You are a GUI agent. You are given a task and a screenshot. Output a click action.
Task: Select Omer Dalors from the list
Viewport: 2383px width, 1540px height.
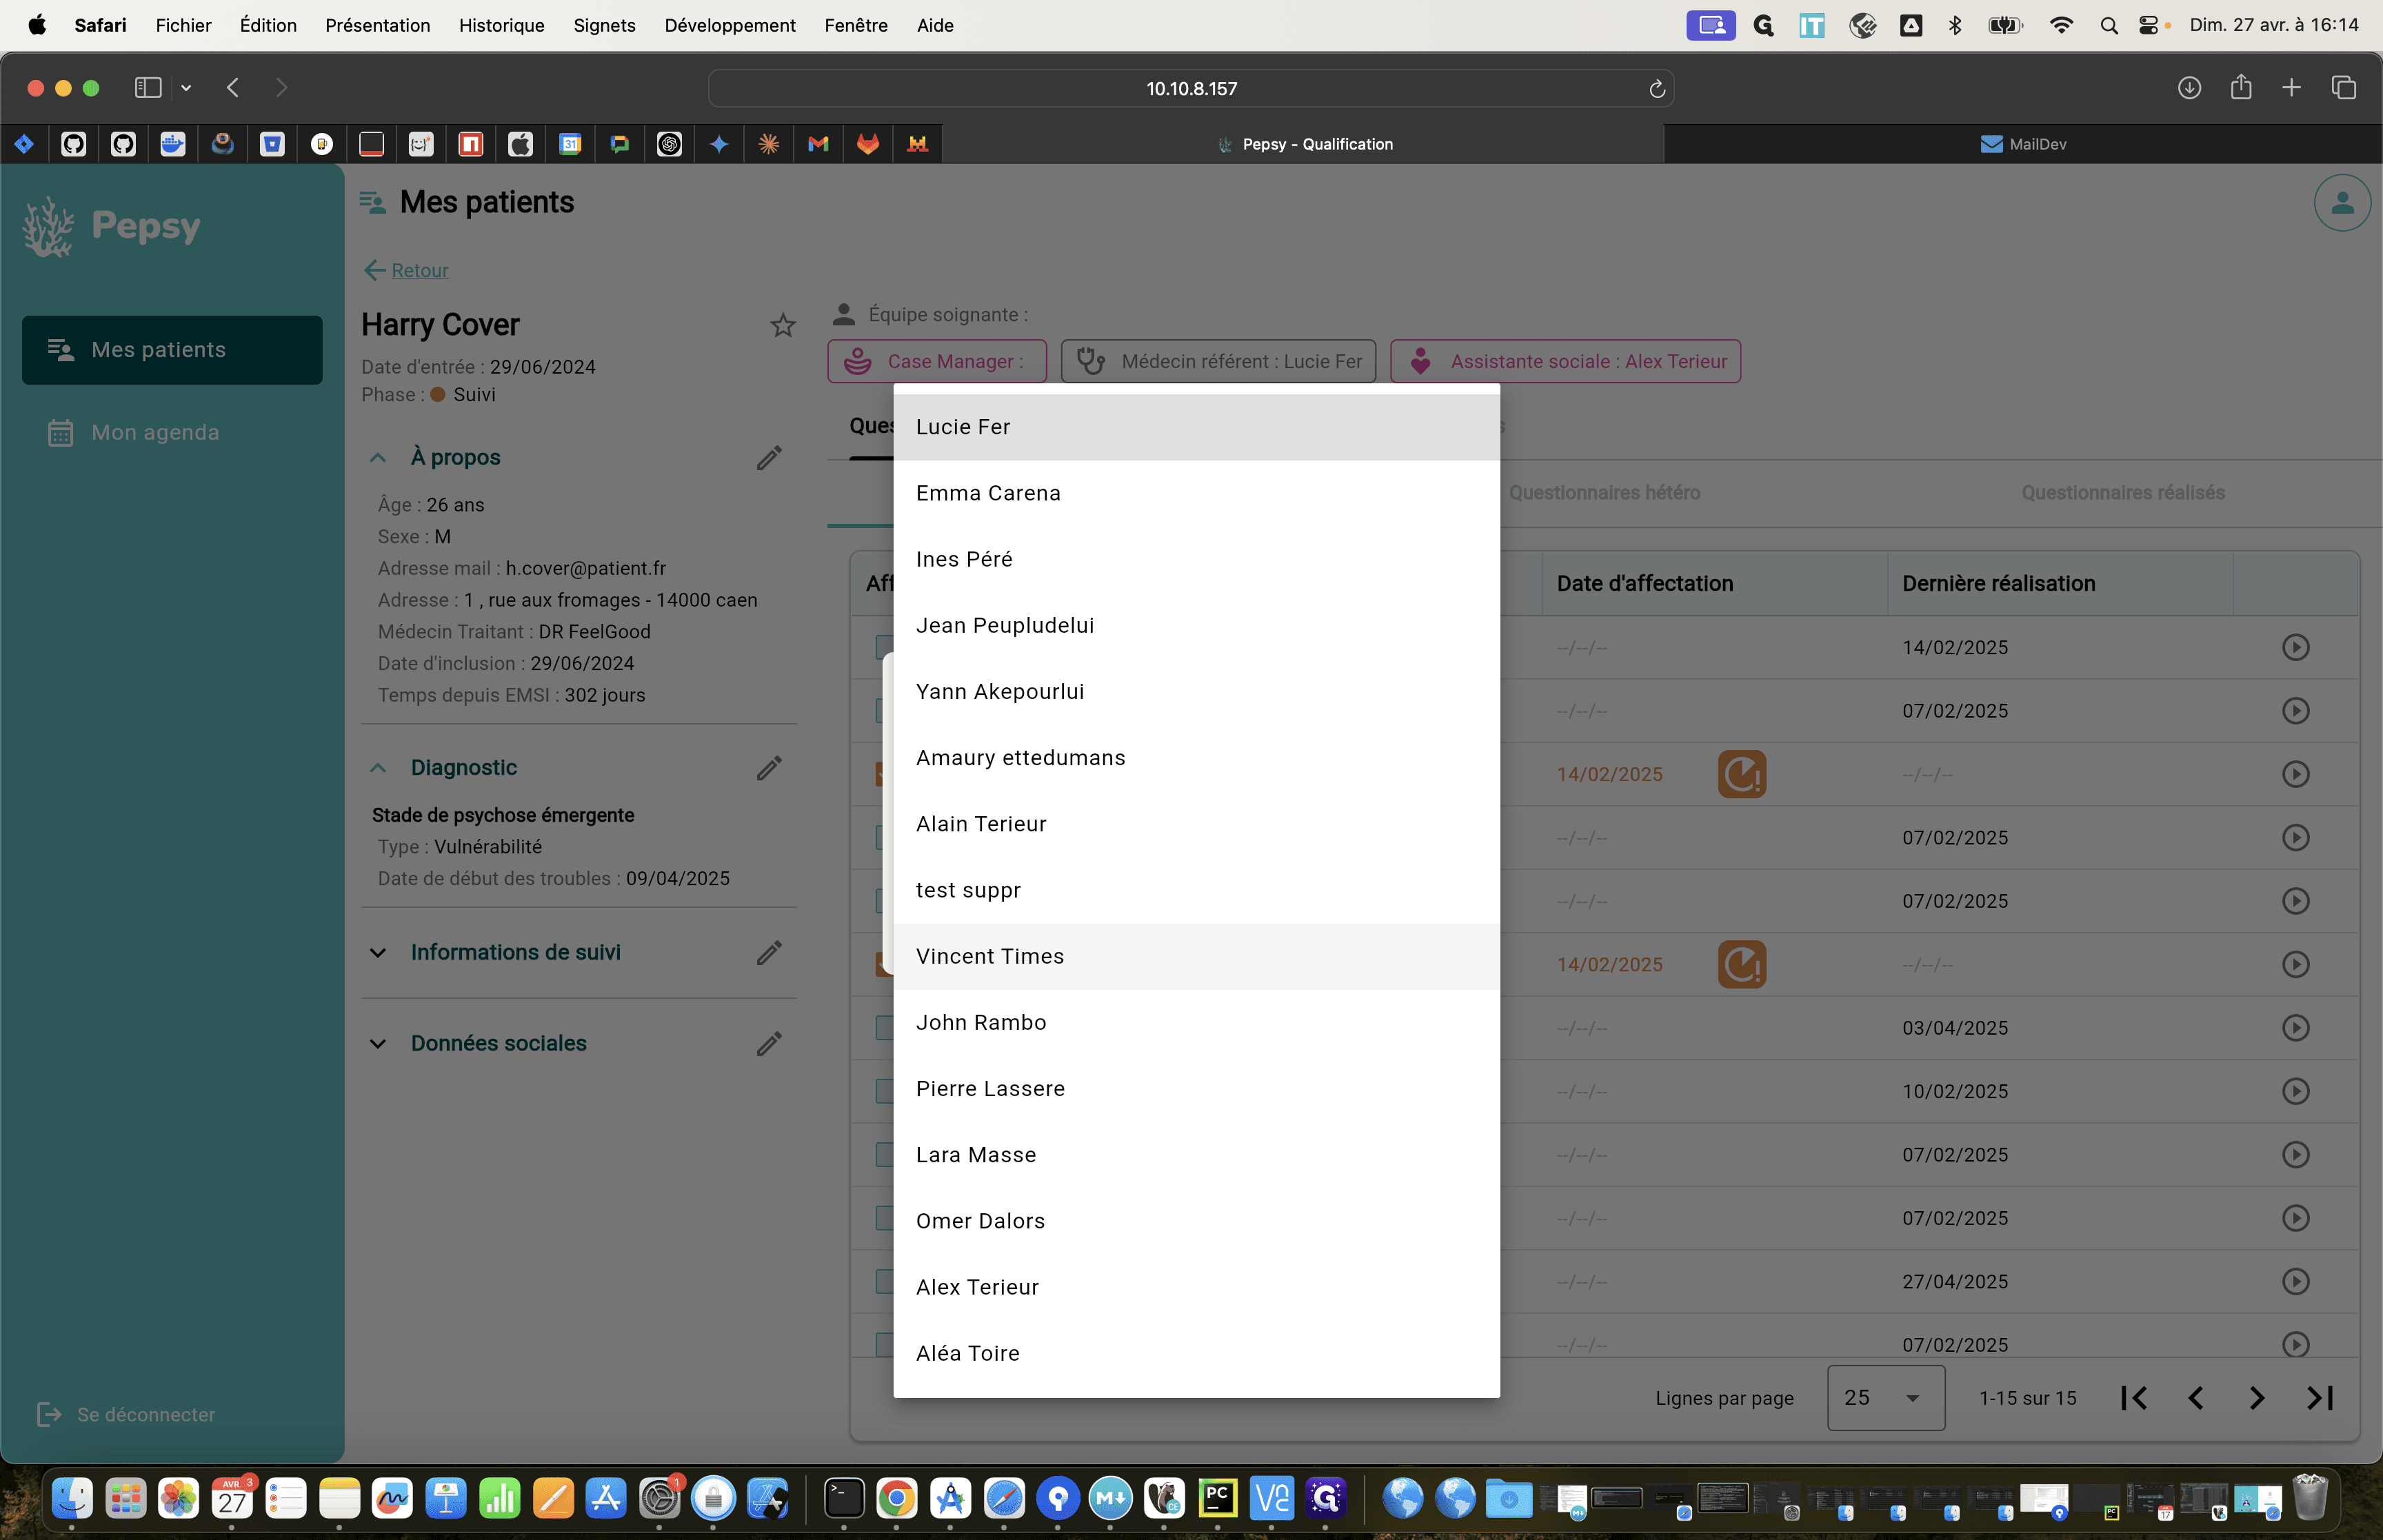1196,1221
